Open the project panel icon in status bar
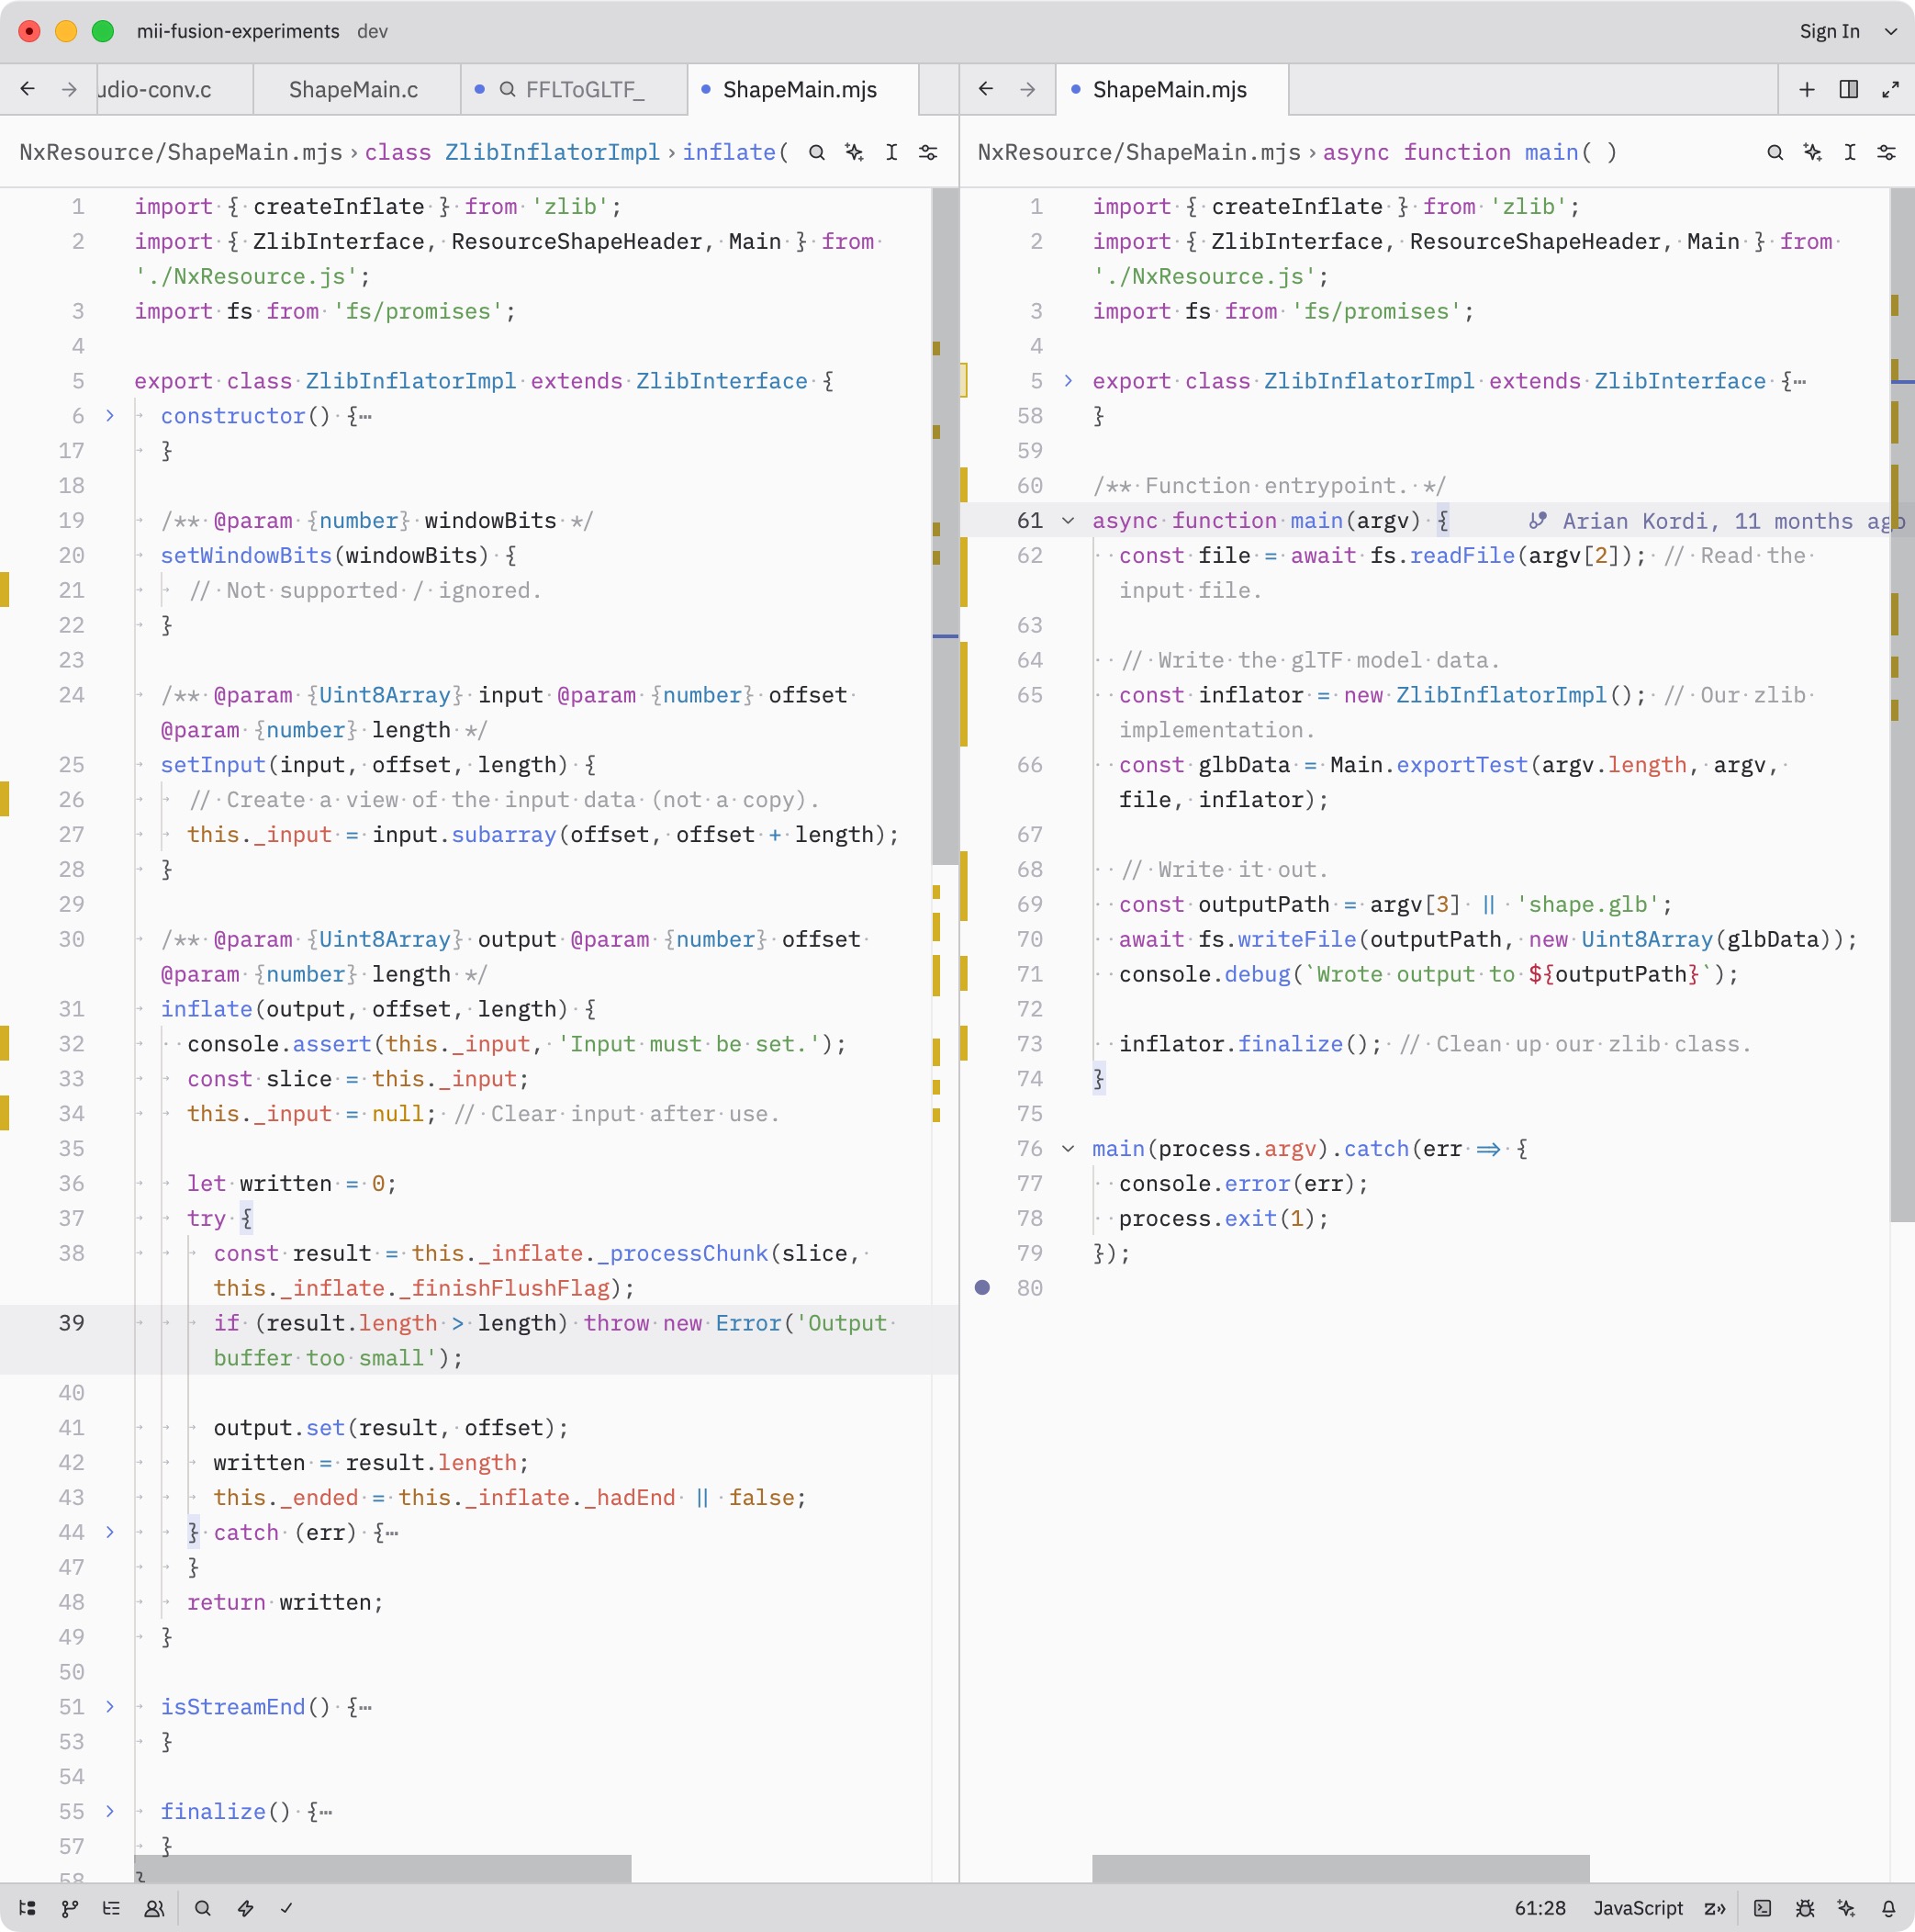This screenshot has width=1915, height=1932. point(27,1908)
